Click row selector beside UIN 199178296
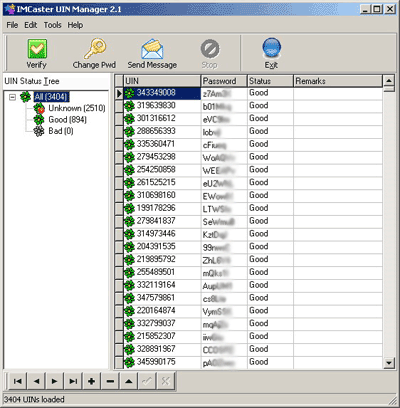Image resolution: width=400 pixels, height=408 pixels. [119, 209]
